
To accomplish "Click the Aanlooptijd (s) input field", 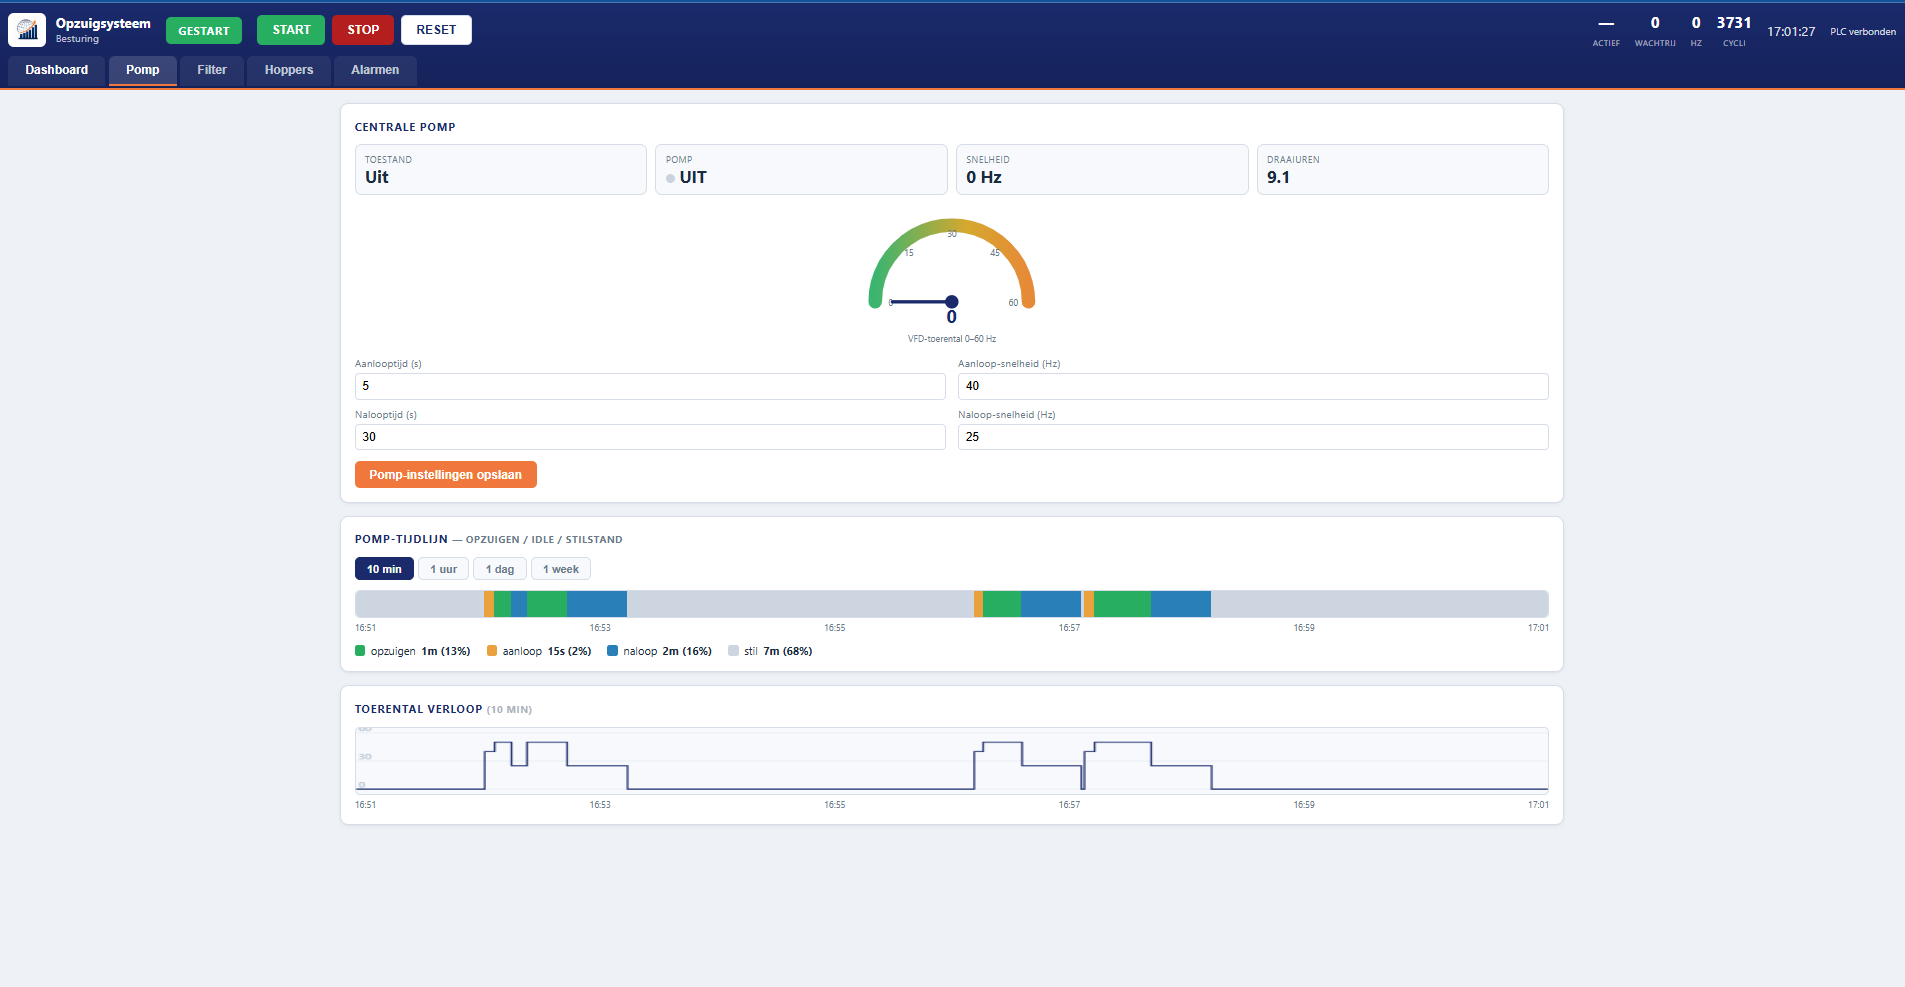I will point(650,386).
